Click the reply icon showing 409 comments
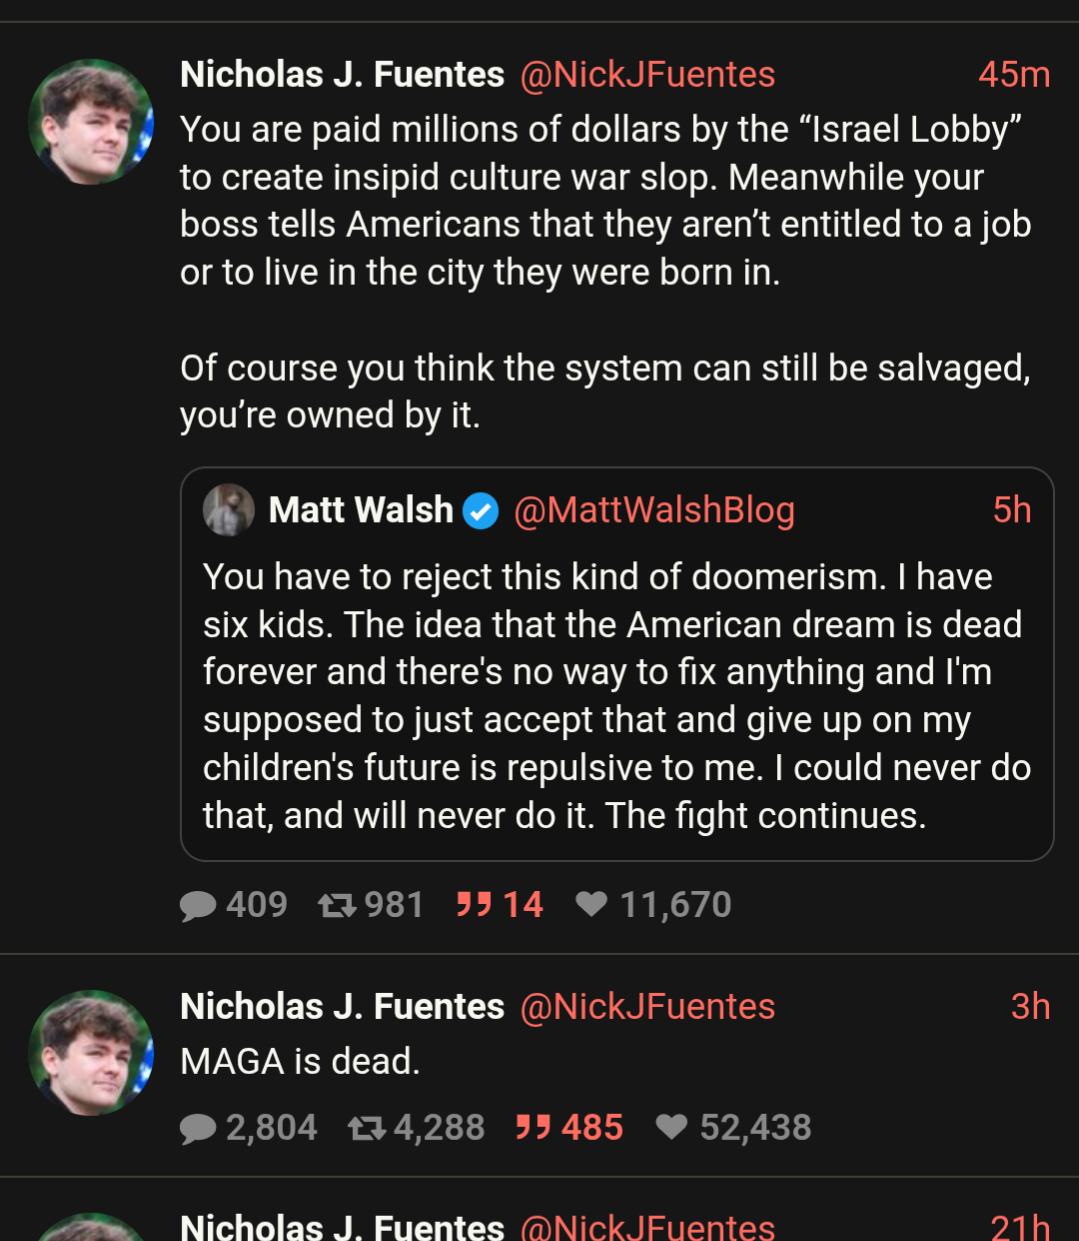The image size is (1079, 1241). tap(198, 905)
